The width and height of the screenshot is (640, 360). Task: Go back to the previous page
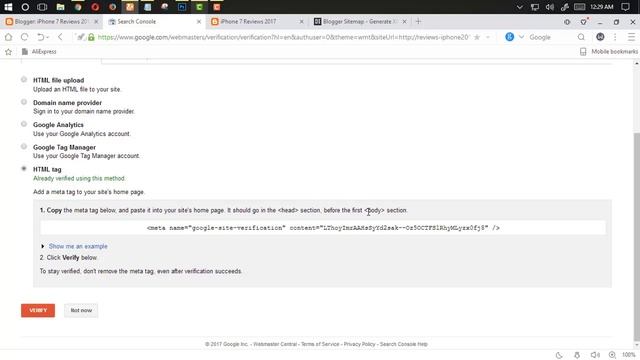click(60, 37)
